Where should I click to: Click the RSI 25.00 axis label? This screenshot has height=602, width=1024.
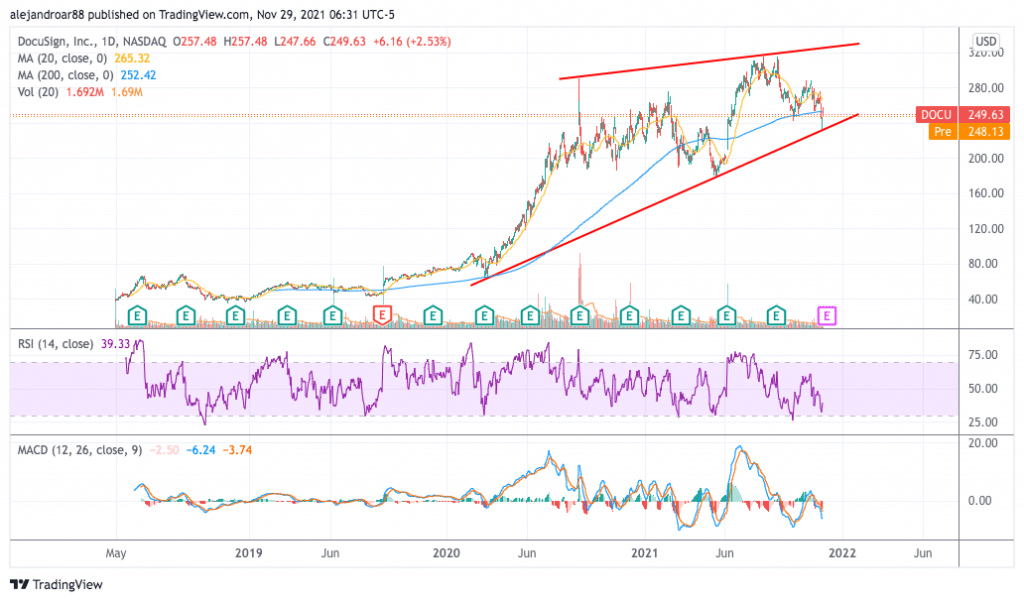(983, 422)
